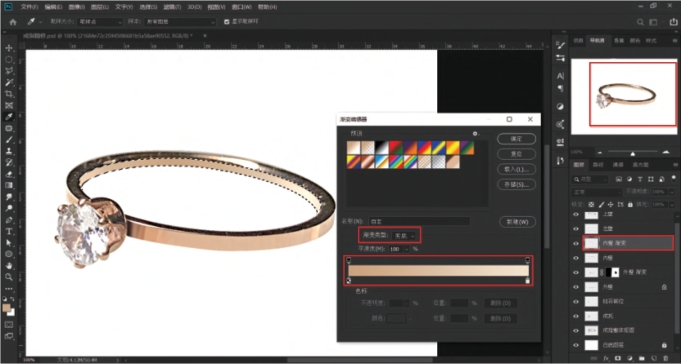Viewport: 681px width, 364px height.
Task: Click the 新建(W) button in gradient editor
Action: 516,222
